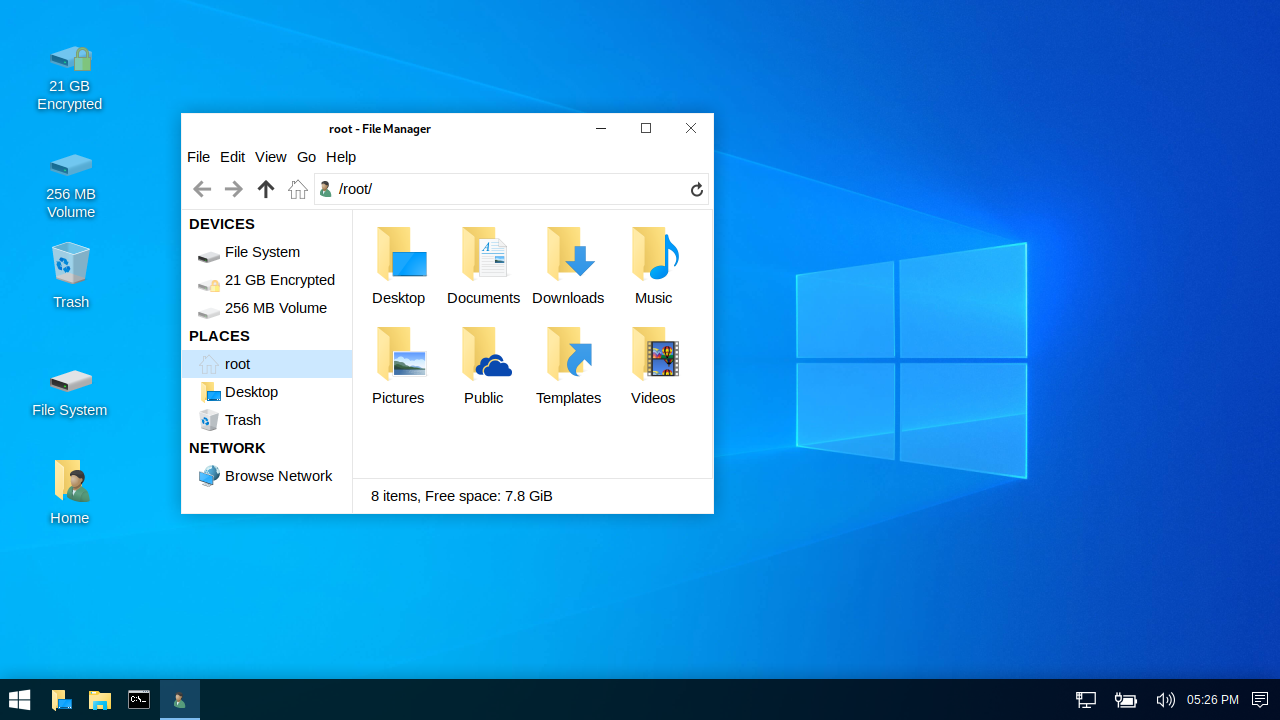Open the Help menu

coord(341,157)
